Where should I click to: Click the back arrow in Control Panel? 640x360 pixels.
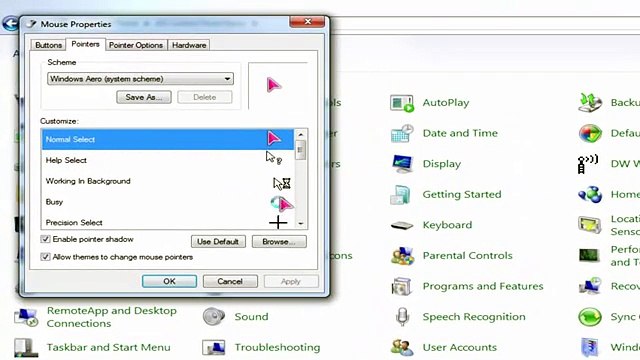click(x=10, y=23)
